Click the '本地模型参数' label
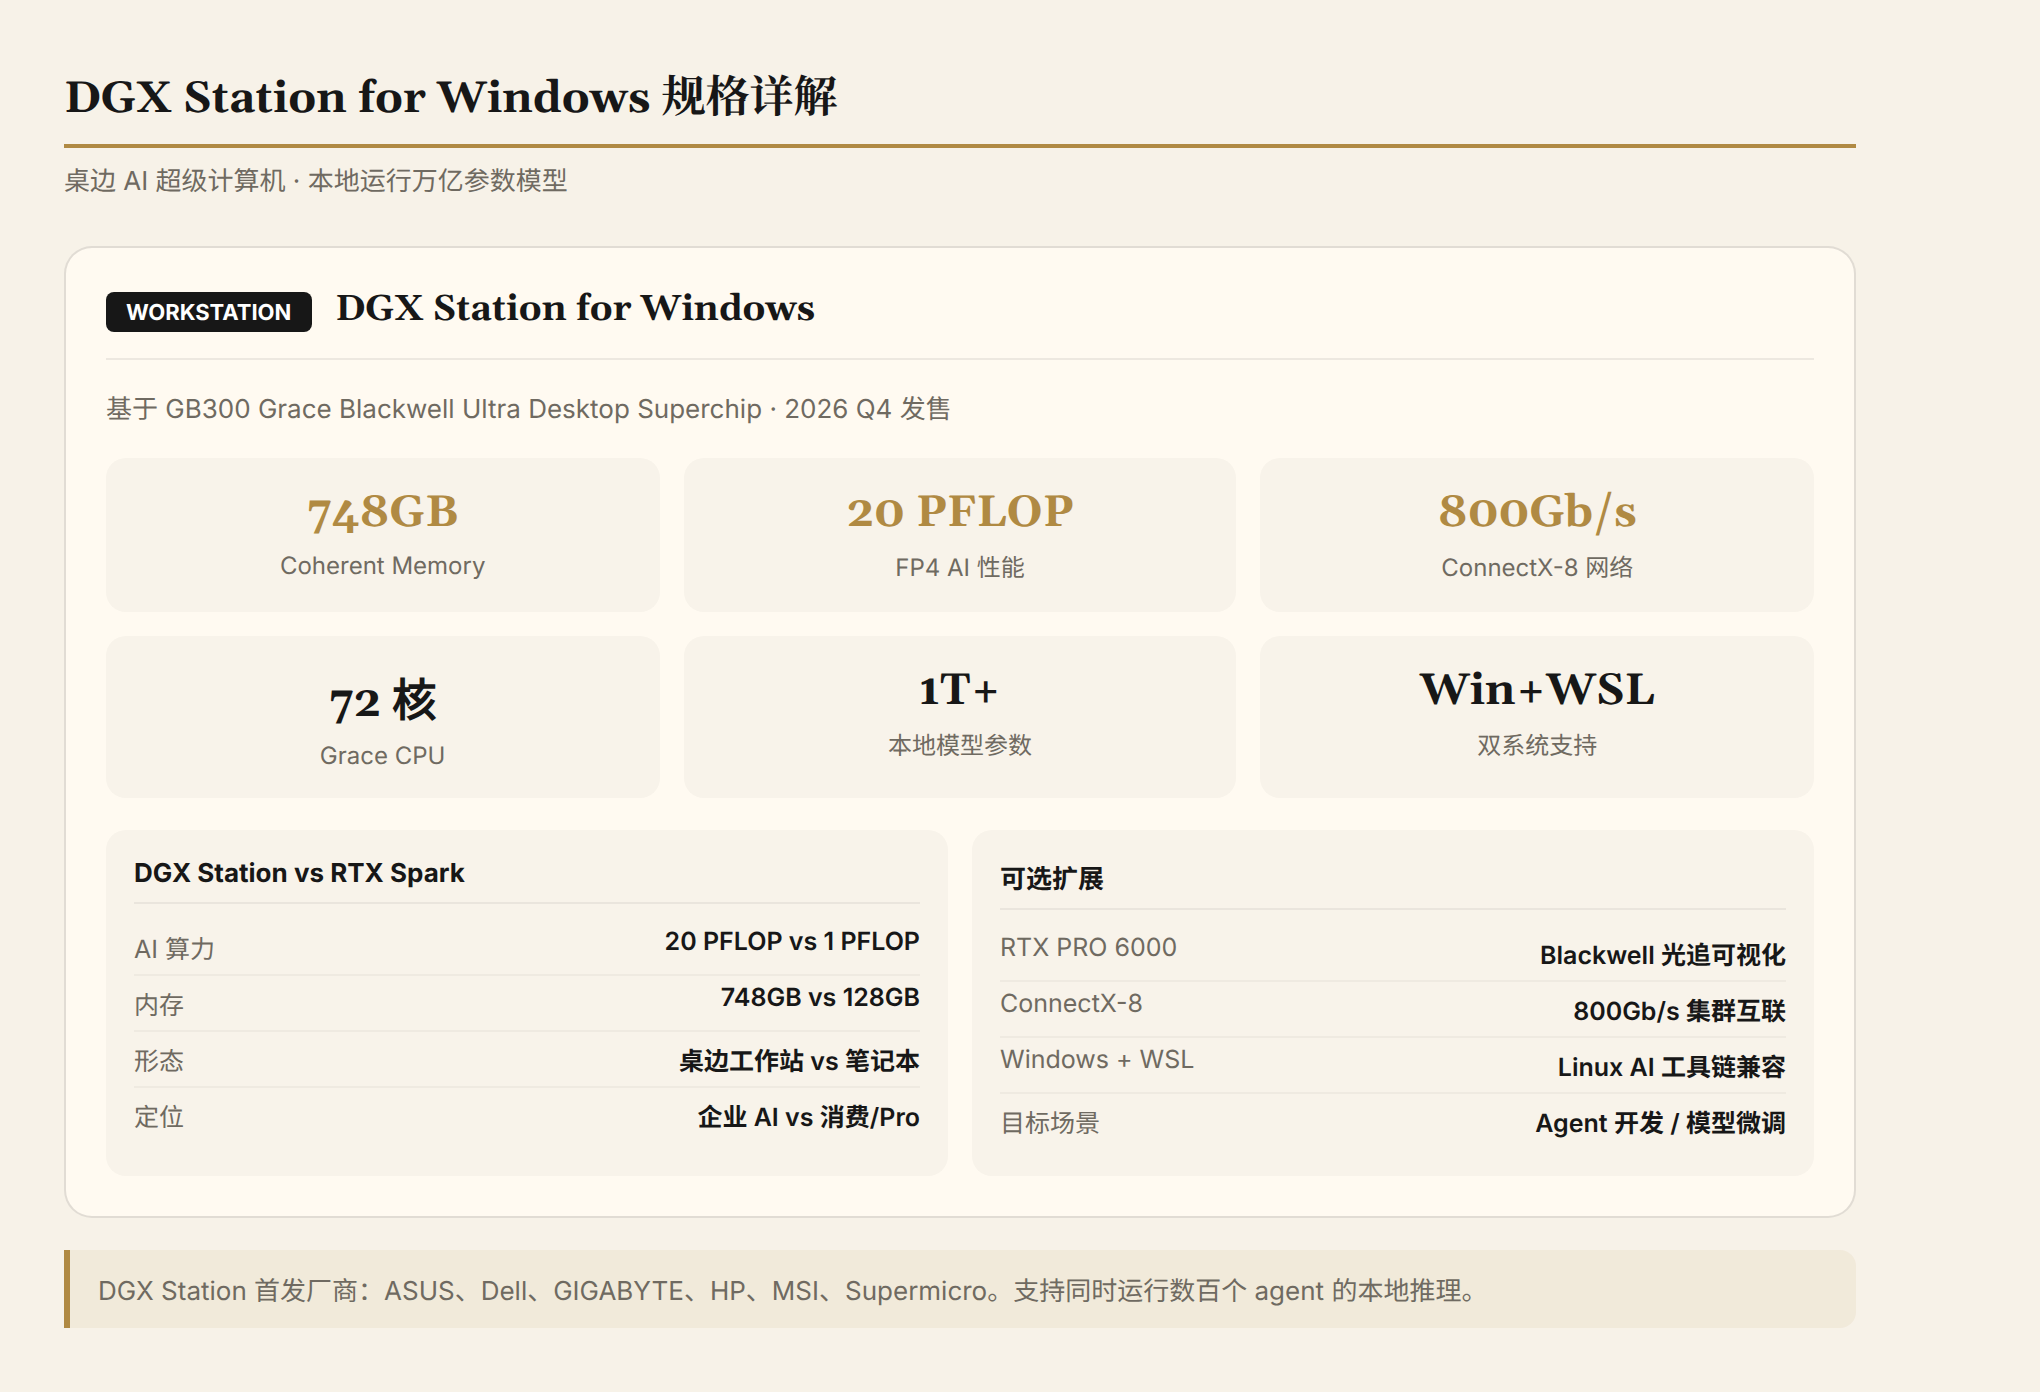2040x1392 pixels. (960, 745)
